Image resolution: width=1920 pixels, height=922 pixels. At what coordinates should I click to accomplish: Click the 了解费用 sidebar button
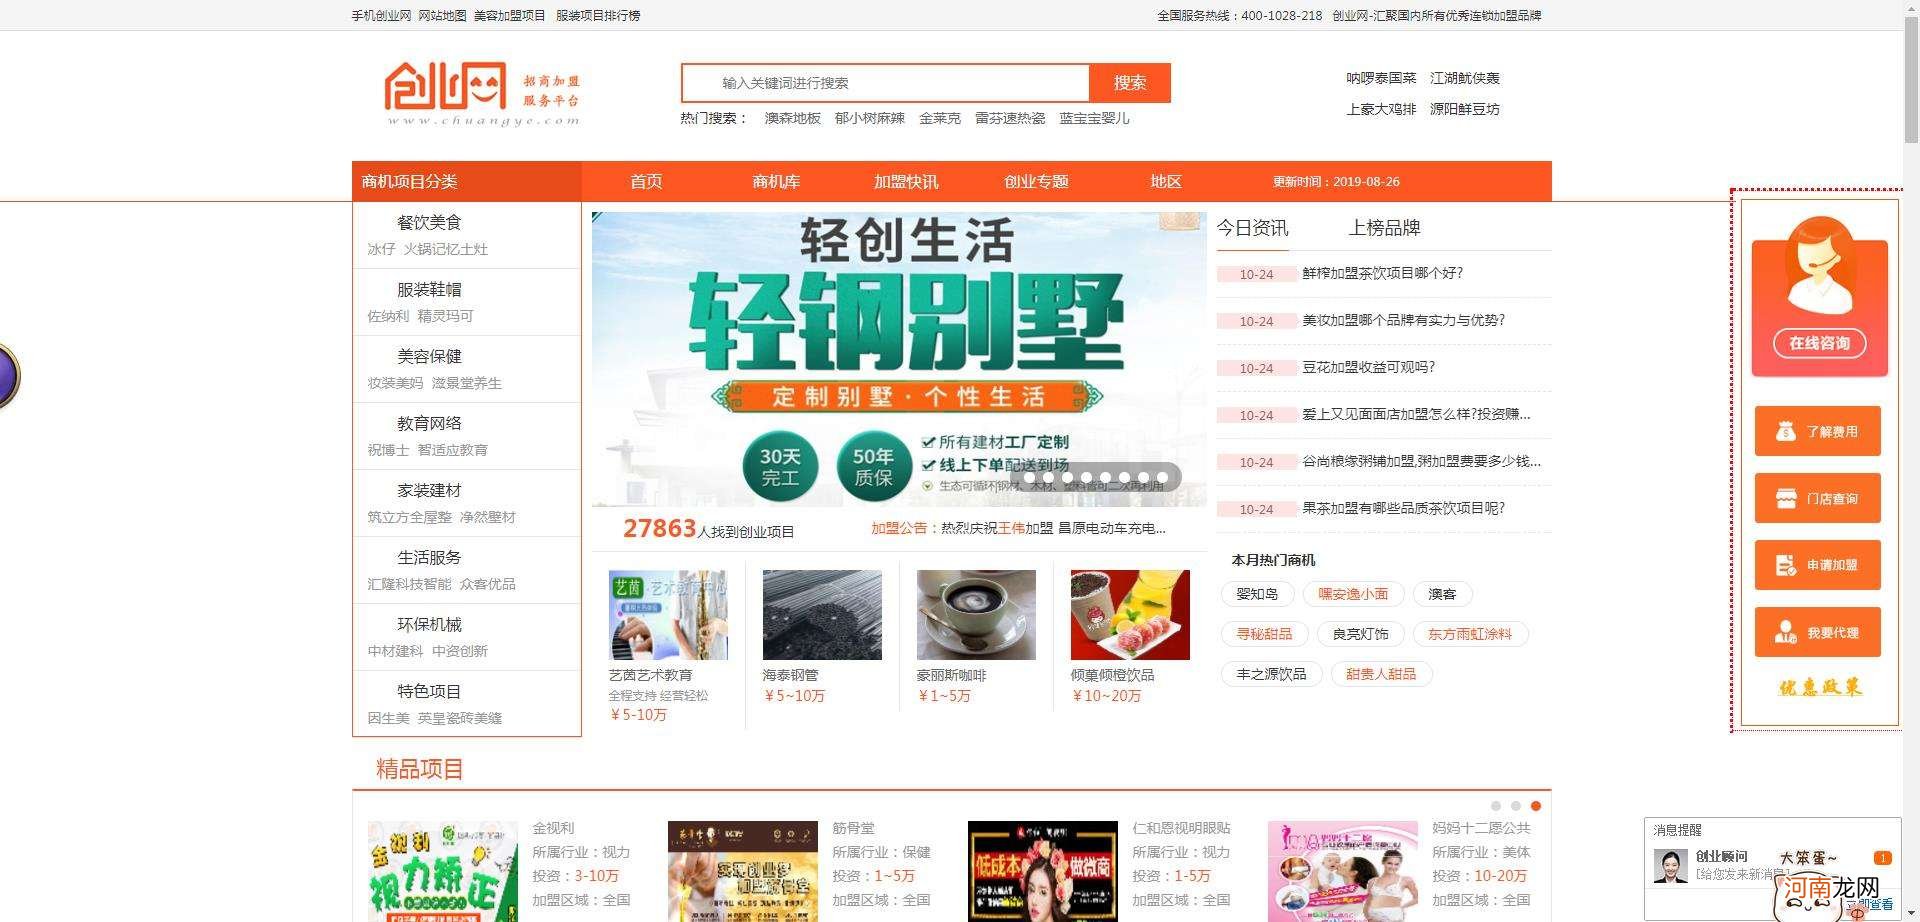[x=1817, y=431]
